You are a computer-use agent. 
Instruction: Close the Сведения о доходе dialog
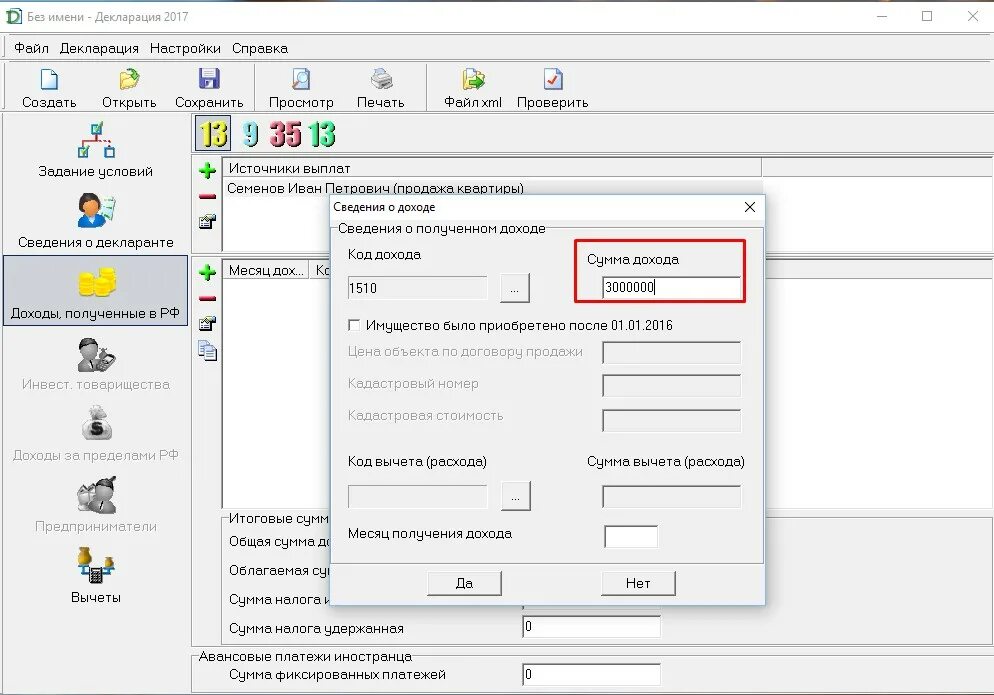pyautogui.click(x=750, y=207)
